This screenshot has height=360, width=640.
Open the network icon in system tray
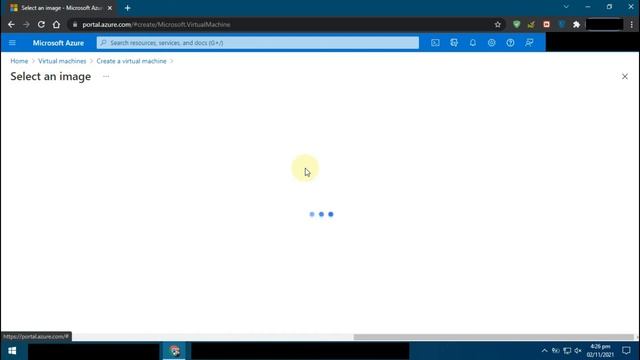coord(567,351)
